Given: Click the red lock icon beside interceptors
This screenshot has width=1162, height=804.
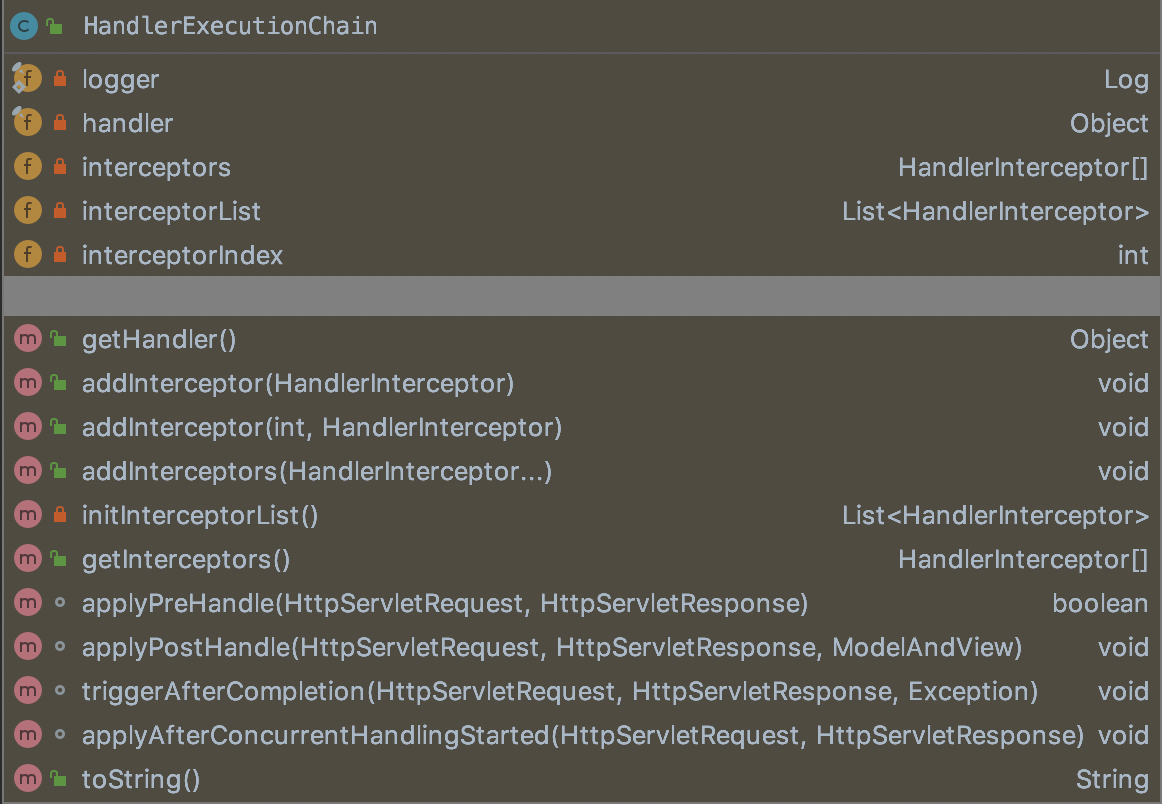Looking at the screenshot, I should pos(60,167).
